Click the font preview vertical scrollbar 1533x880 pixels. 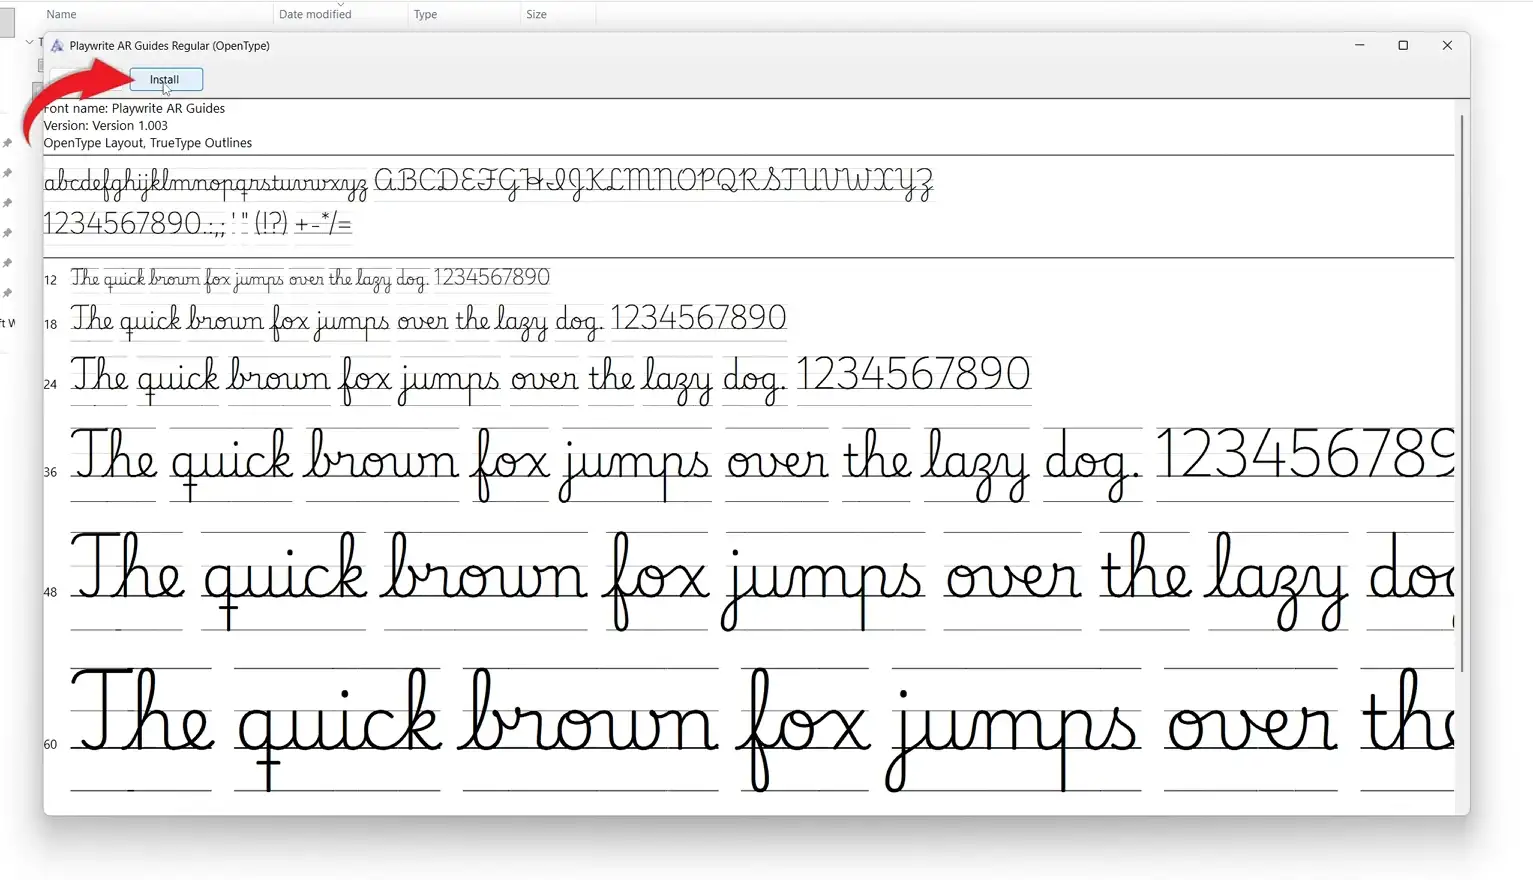pyautogui.click(x=1462, y=393)
